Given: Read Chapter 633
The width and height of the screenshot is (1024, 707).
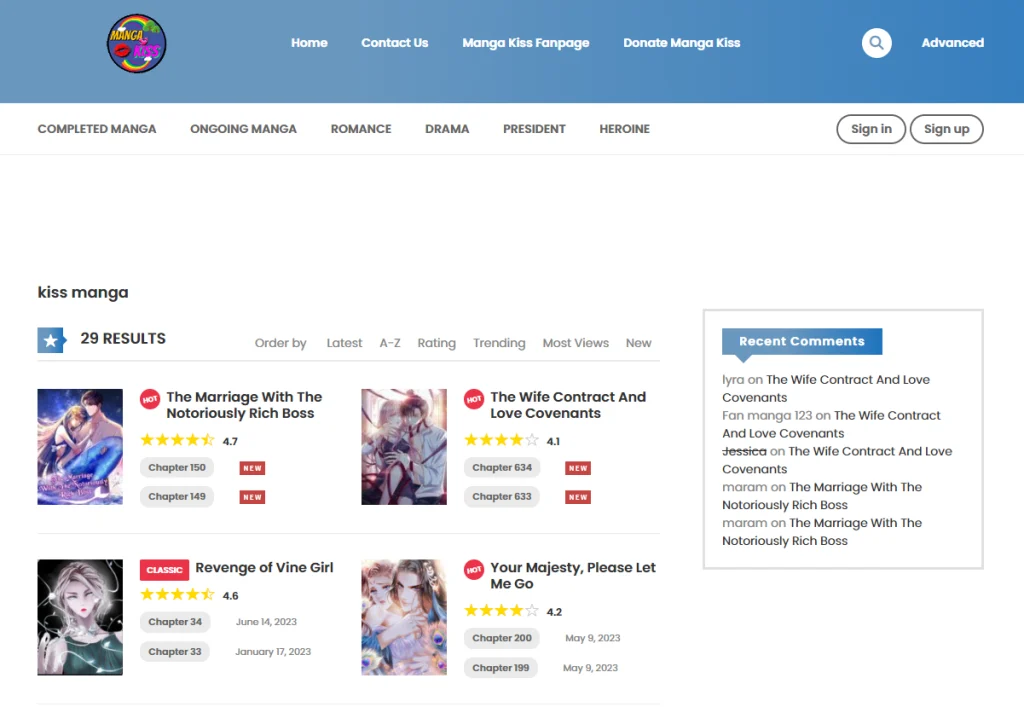Looking at the screenshot, I should coord(502,497).
